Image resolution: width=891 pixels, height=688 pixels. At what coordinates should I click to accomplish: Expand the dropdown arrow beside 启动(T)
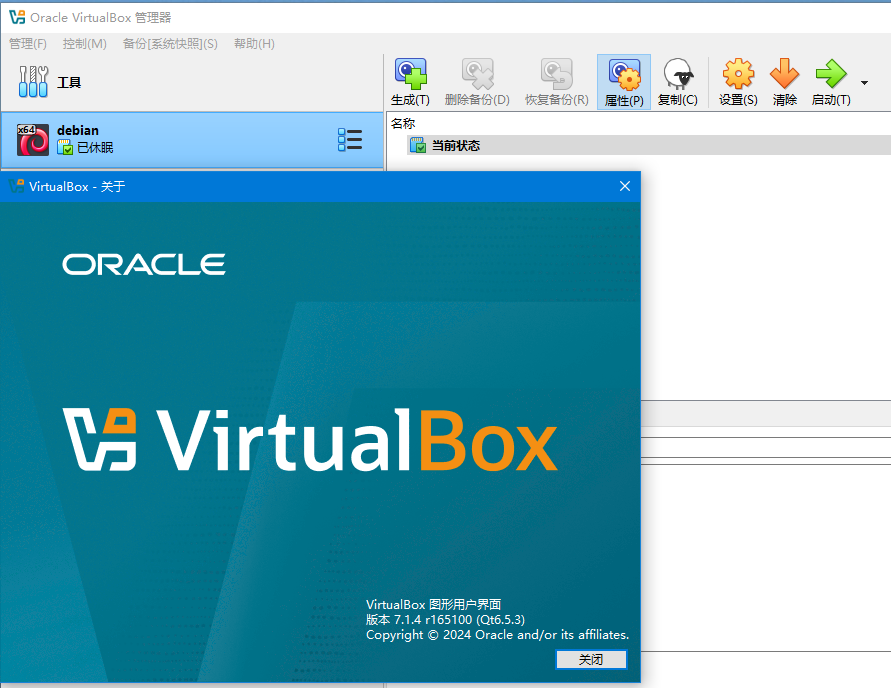pos(864,83)
